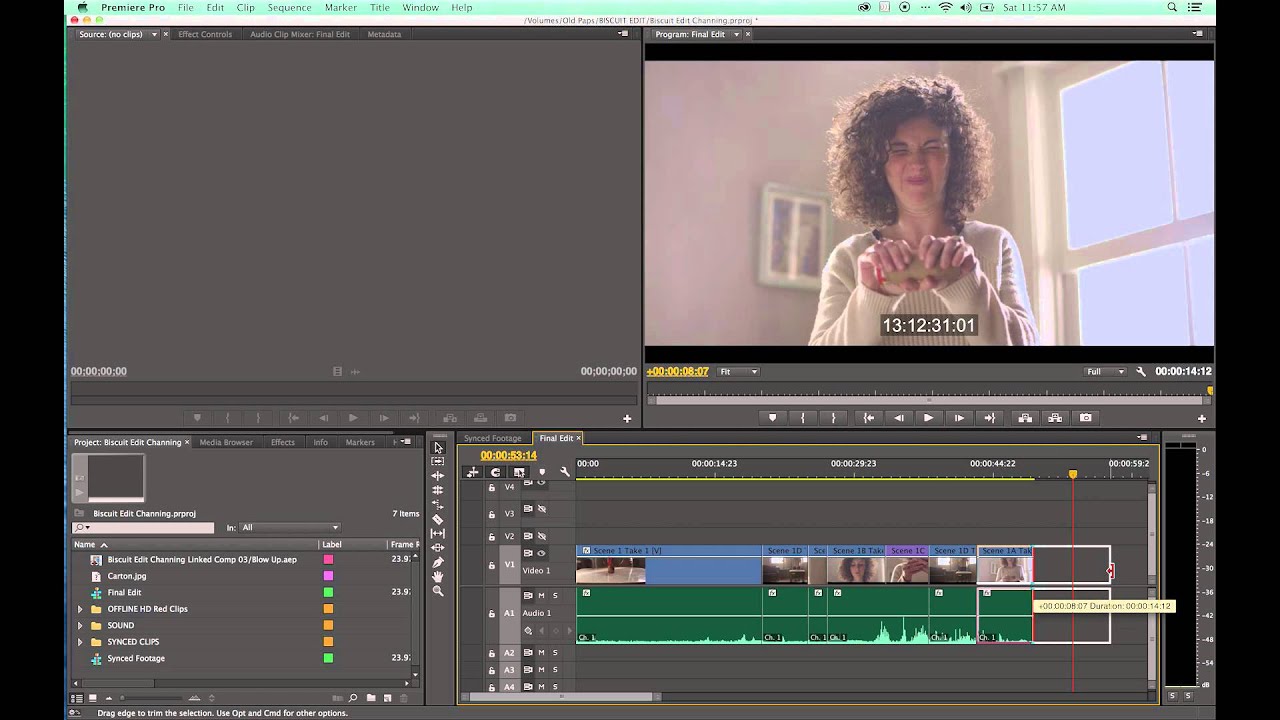
Task: Solo audio track A3
Action: click(555, 670)
